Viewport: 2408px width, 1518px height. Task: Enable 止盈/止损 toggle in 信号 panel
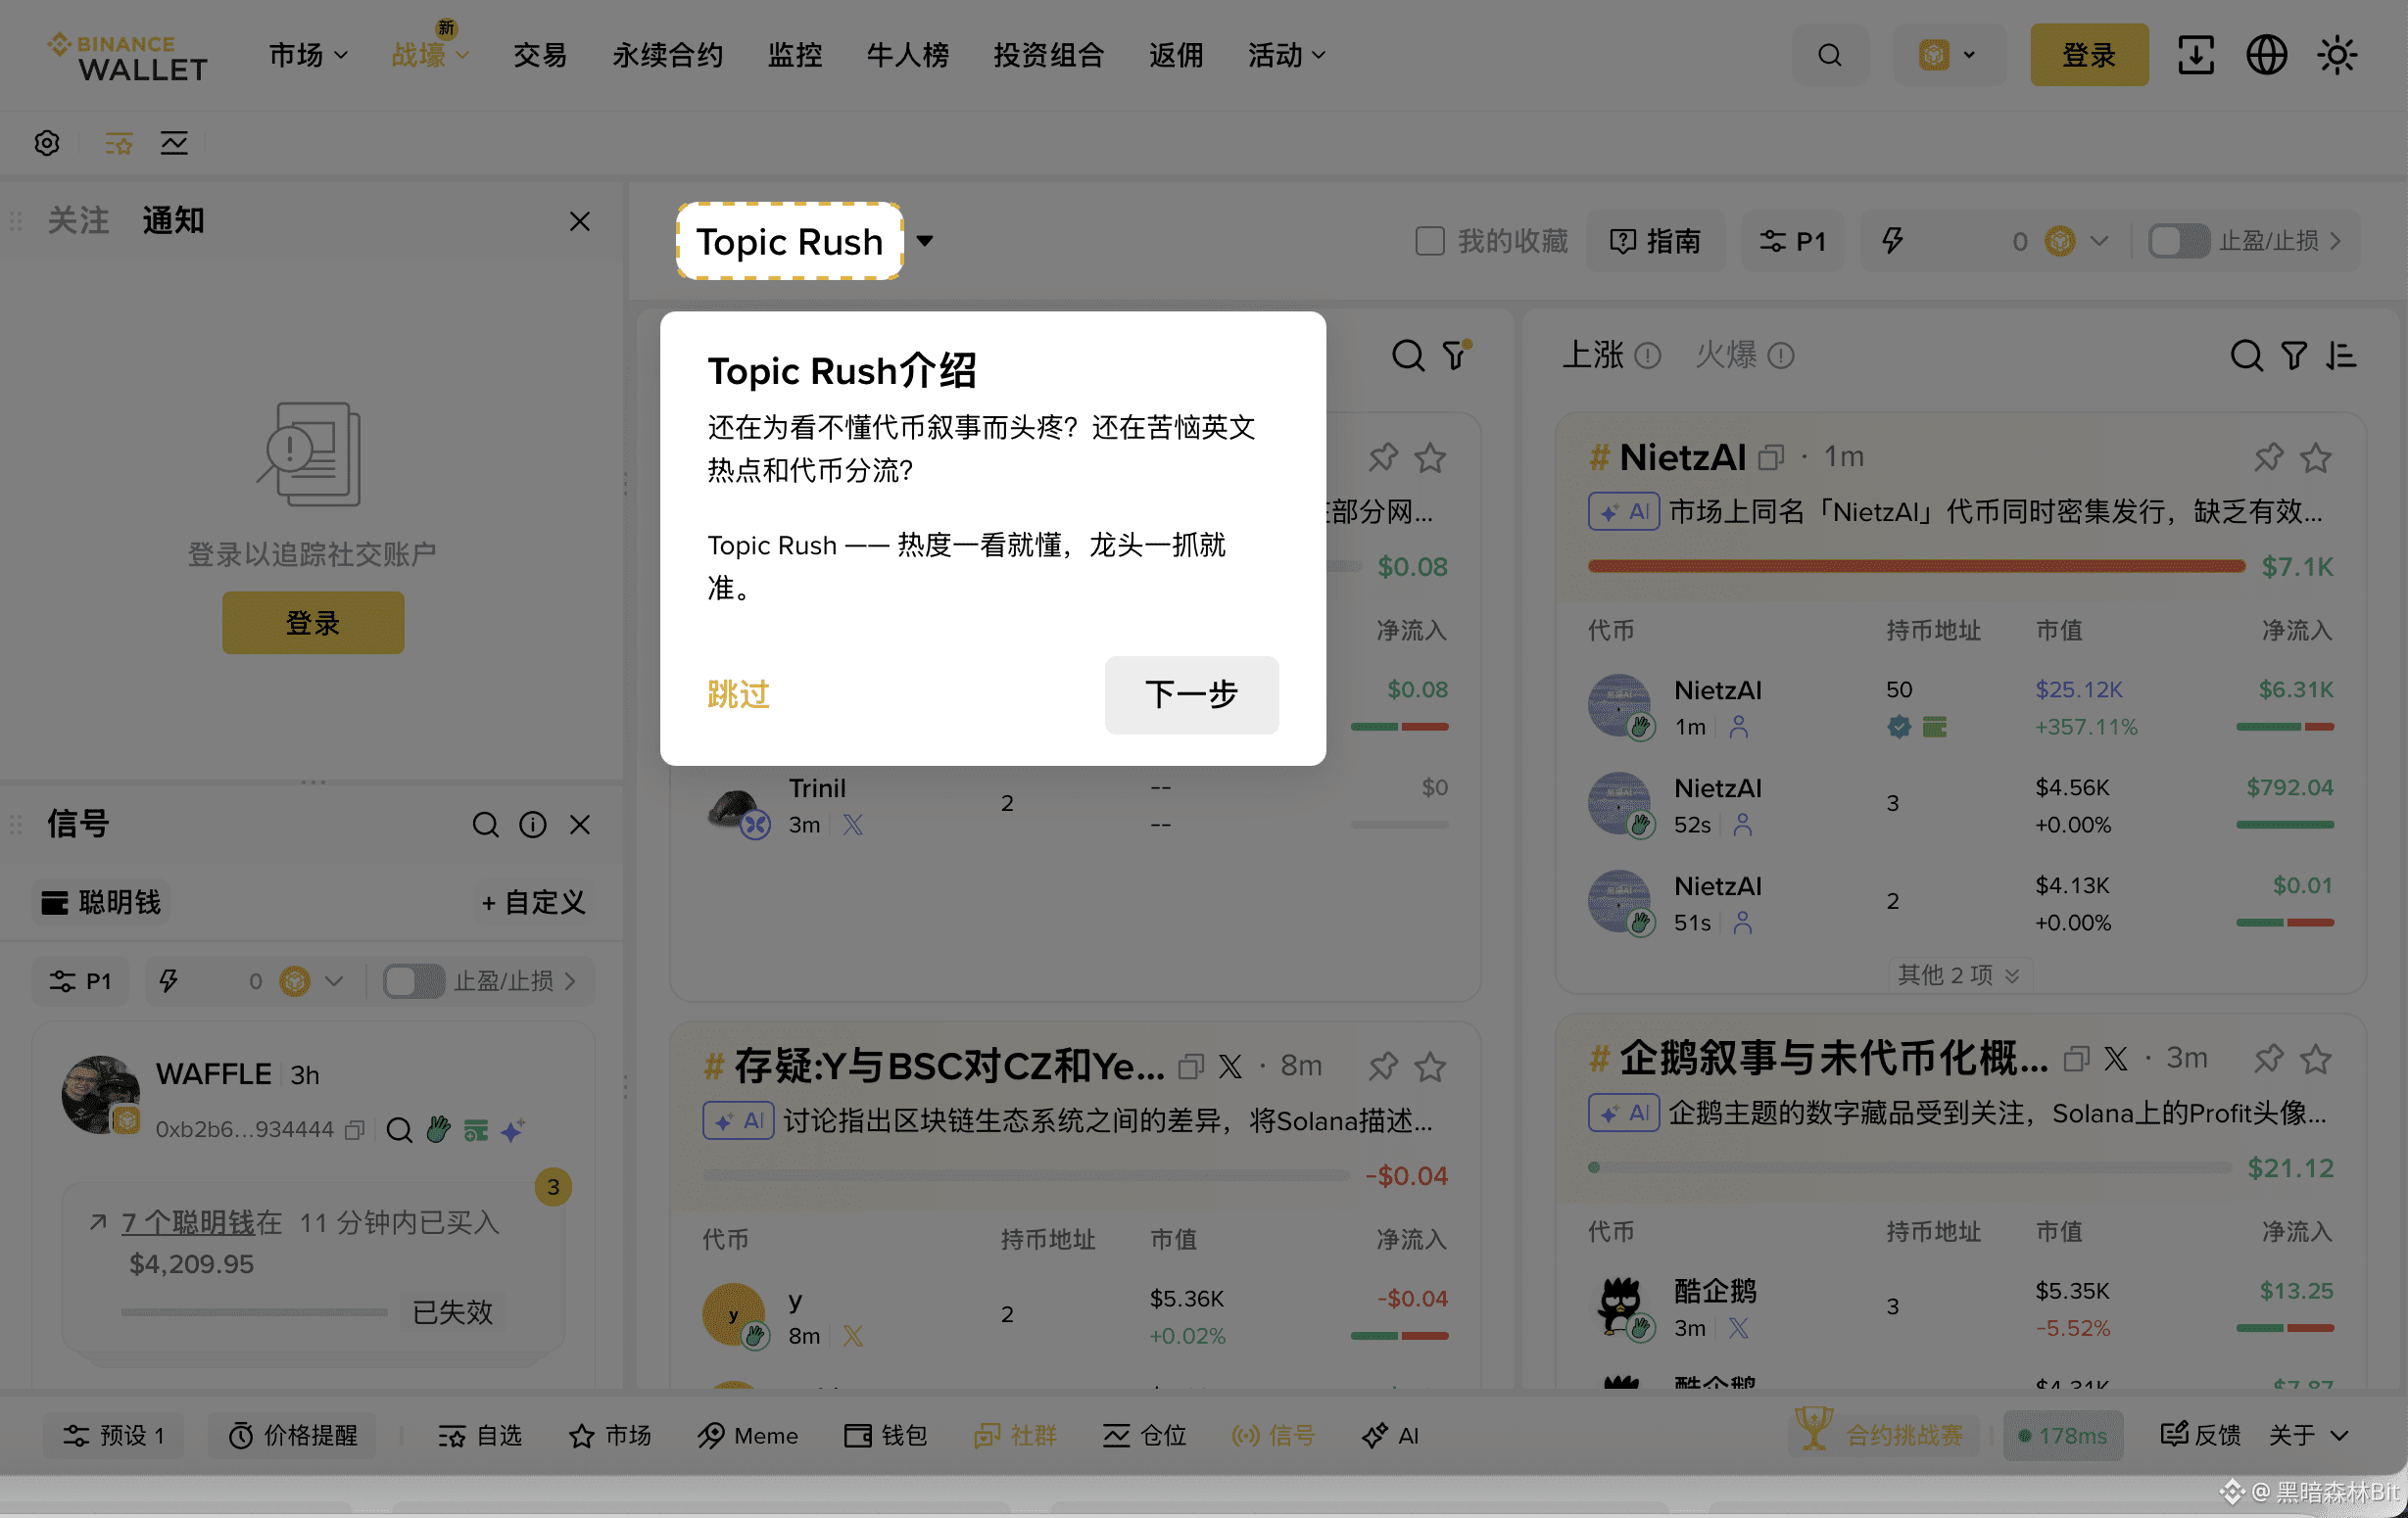[413, 981]
